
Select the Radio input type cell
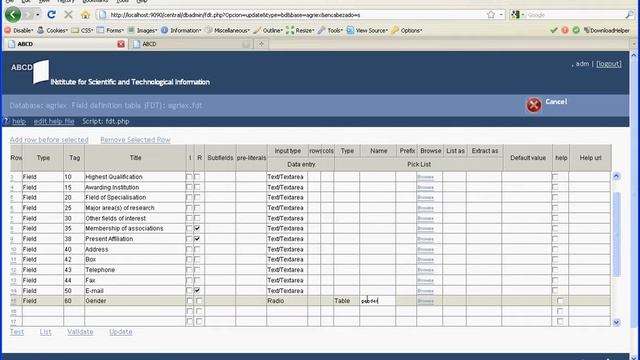coord(287,301)
